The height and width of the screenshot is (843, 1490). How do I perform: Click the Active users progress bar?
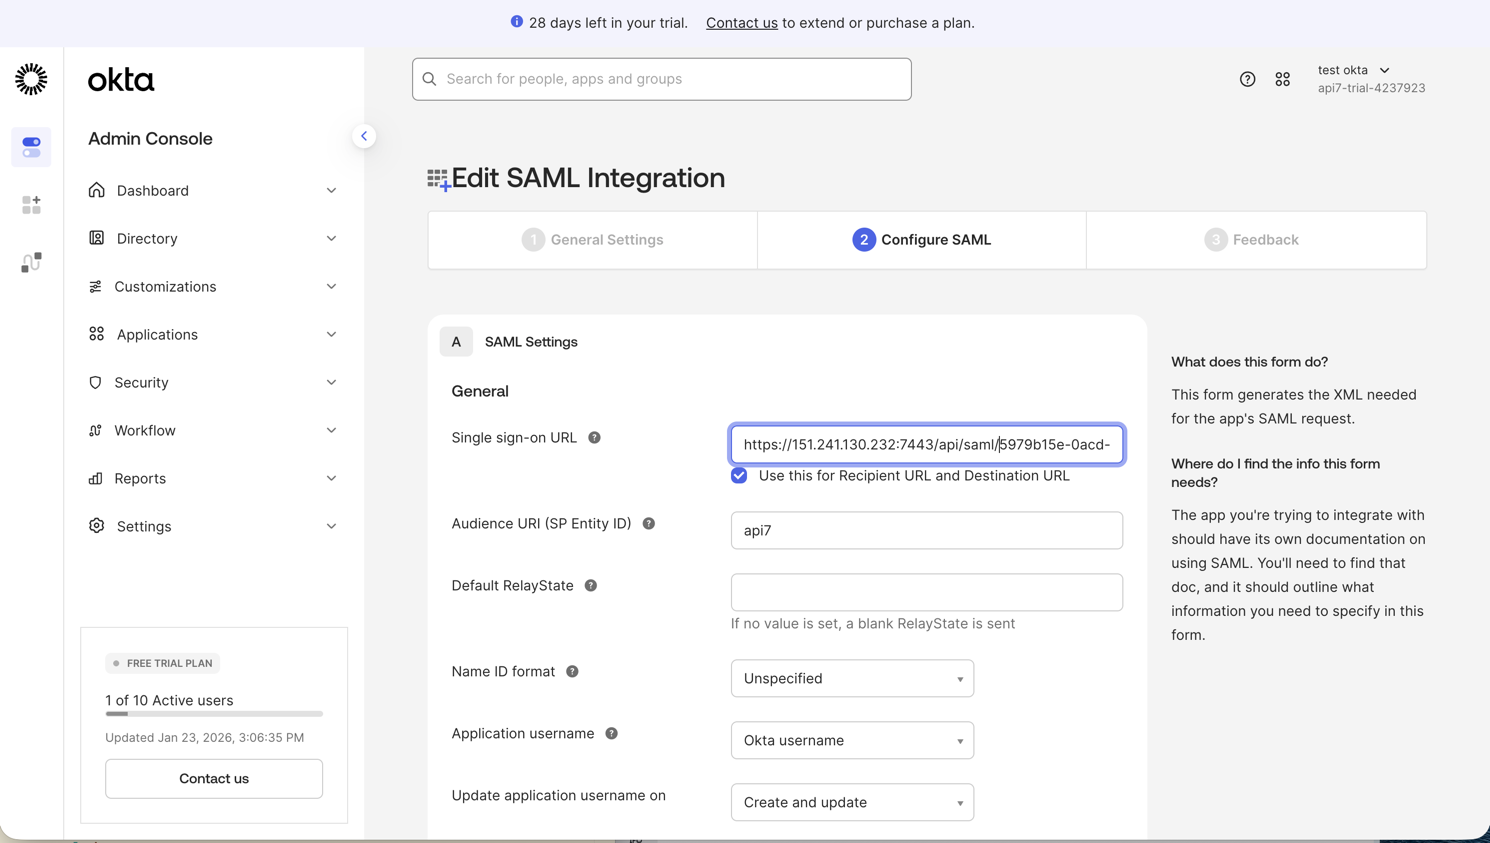coord(213,714)
